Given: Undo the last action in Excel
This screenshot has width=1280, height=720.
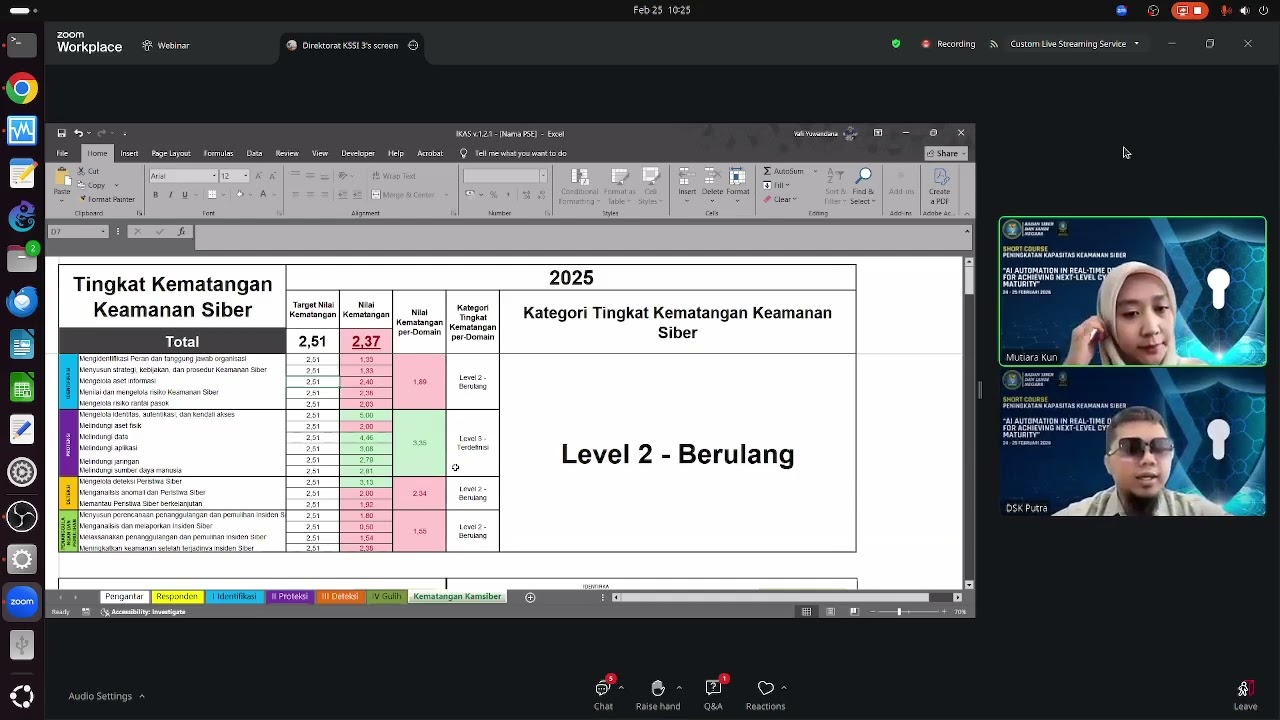Looking at the screenshot, I should coord(78,133).
